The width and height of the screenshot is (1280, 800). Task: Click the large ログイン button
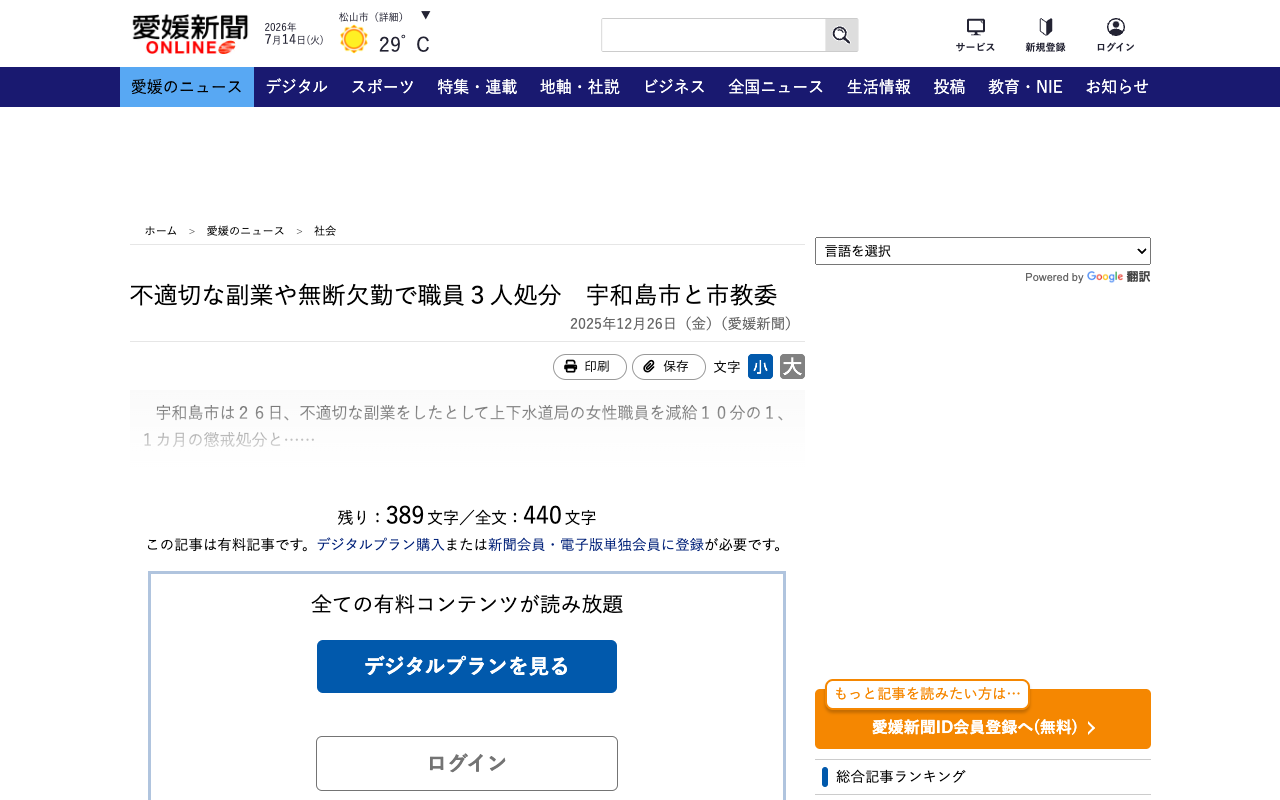coord(467,764)
